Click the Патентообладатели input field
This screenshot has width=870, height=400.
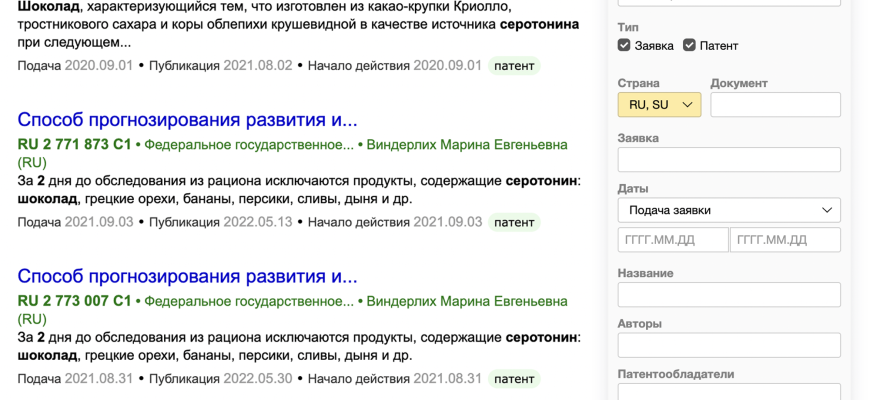(x=729, y=392)
